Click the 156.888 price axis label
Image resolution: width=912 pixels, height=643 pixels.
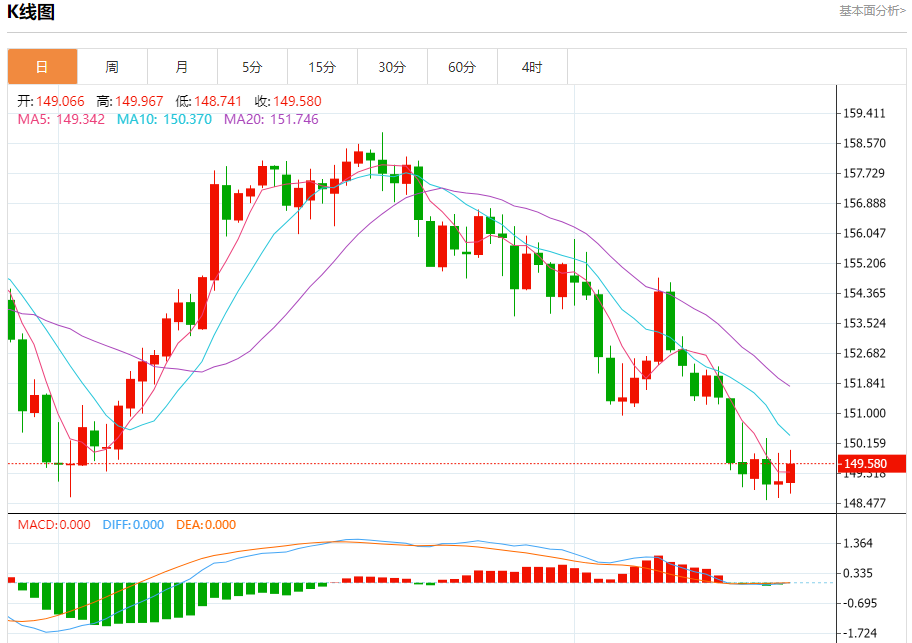point(864,203)
